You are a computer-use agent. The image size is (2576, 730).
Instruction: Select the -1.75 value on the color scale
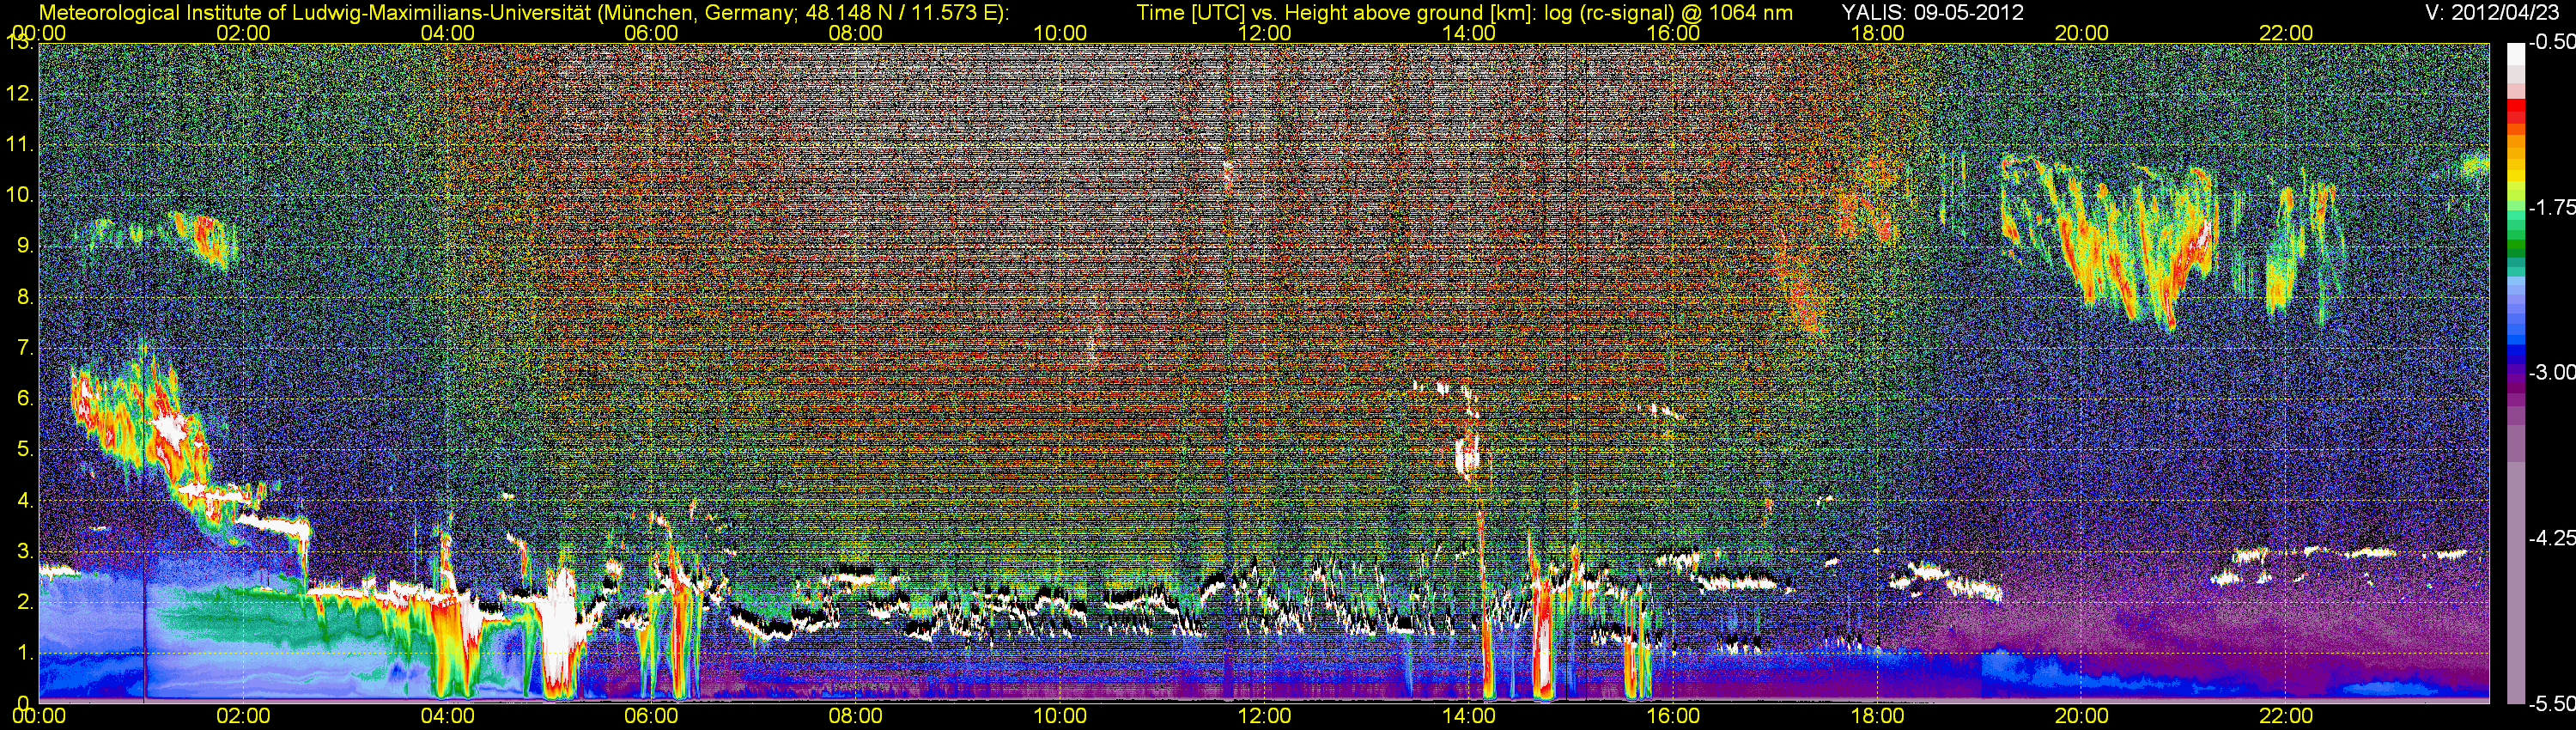(x=2551, y=207)
